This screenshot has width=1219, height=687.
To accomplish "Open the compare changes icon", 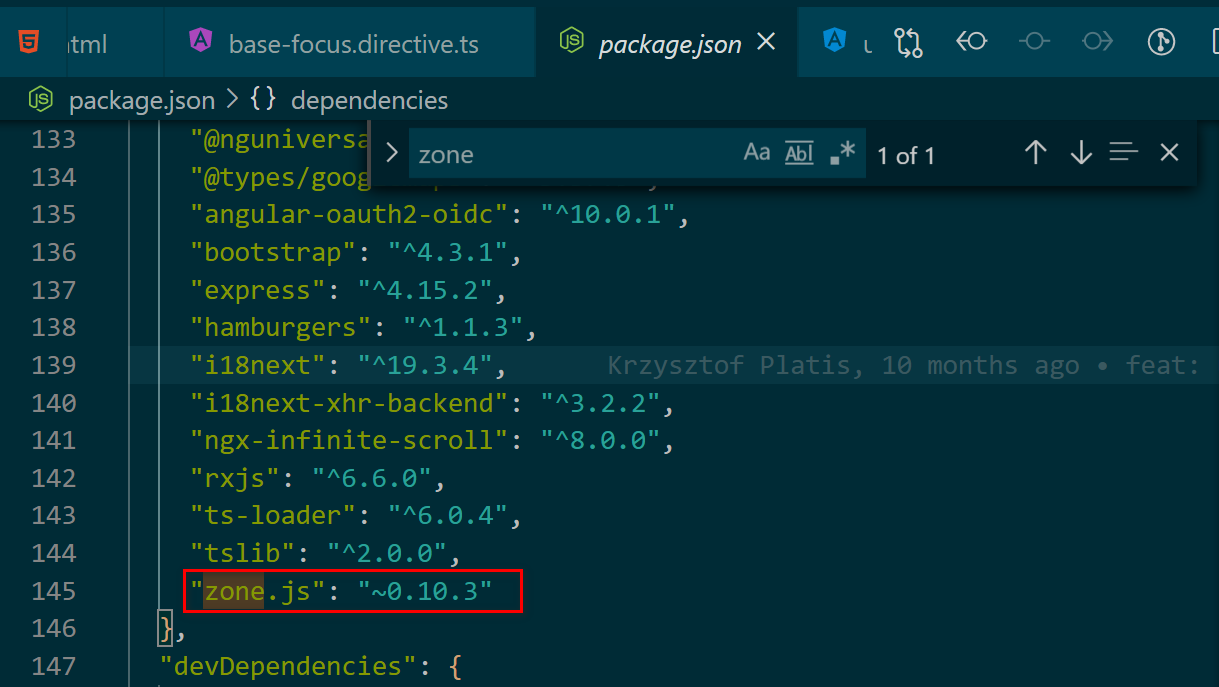I will pos(909,42).
